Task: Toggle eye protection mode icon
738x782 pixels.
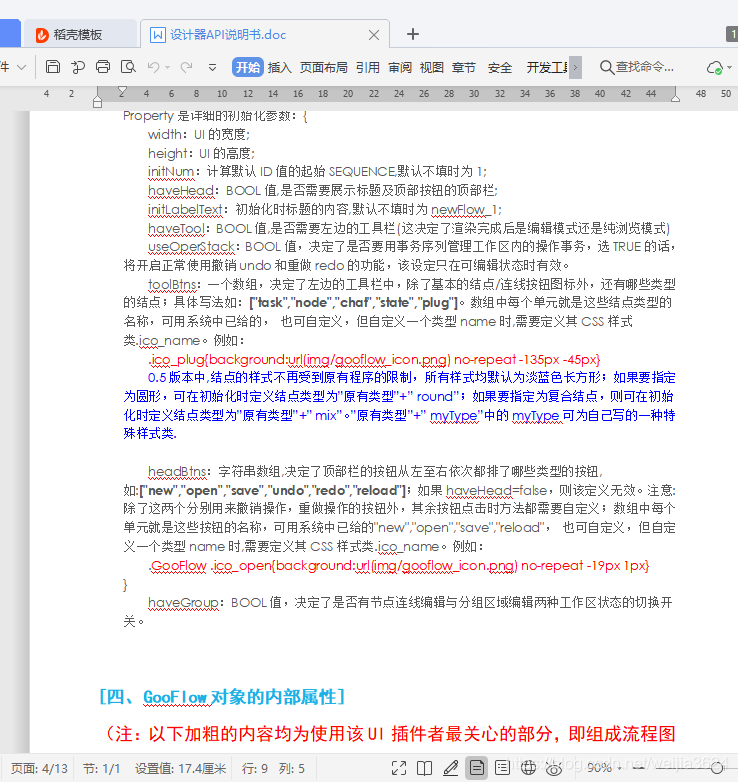Action: 554,769
